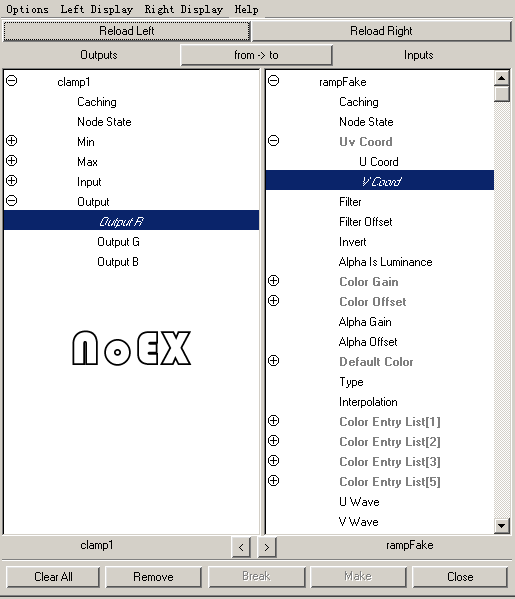Expand the Input attribute of clamp1
The width and height of the screenshot is (515, 599).
[12, 181]
